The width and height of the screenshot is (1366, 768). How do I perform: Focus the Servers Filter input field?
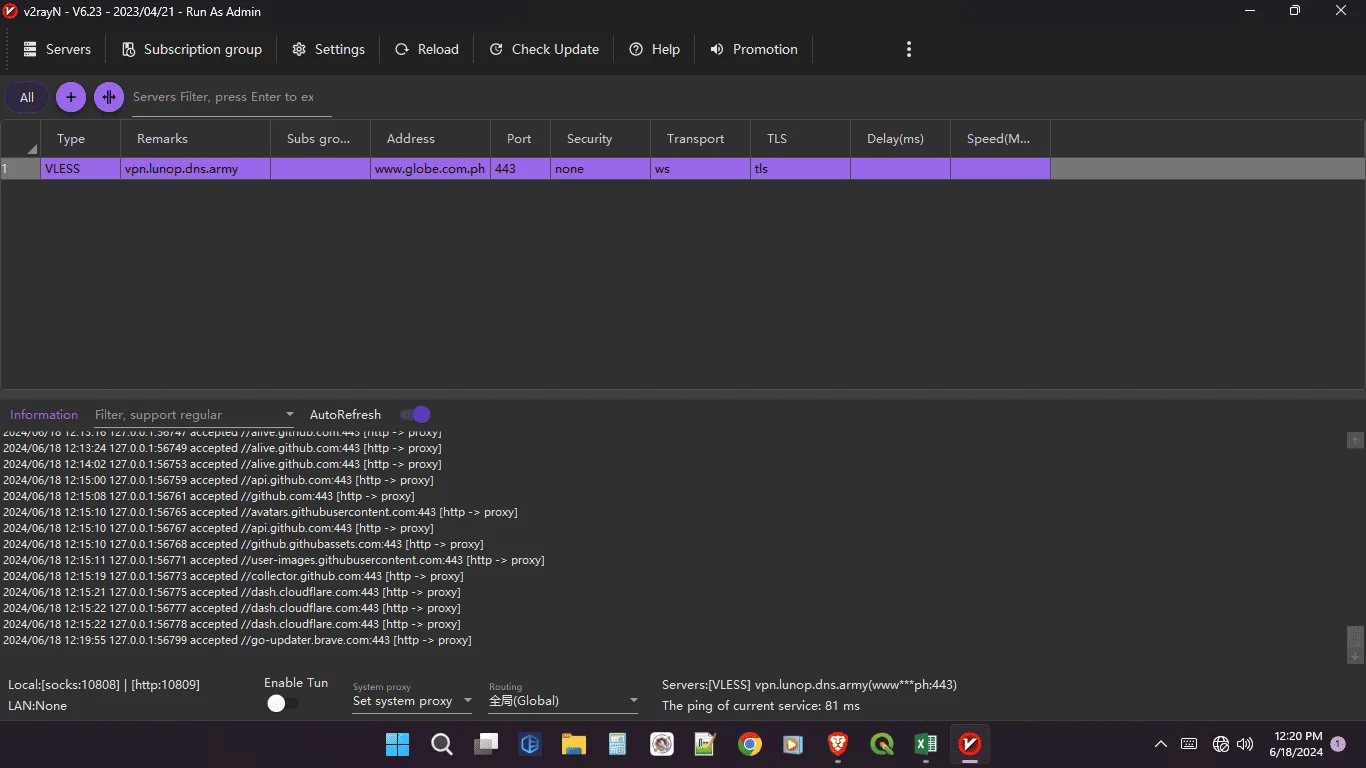click(231, 97)
